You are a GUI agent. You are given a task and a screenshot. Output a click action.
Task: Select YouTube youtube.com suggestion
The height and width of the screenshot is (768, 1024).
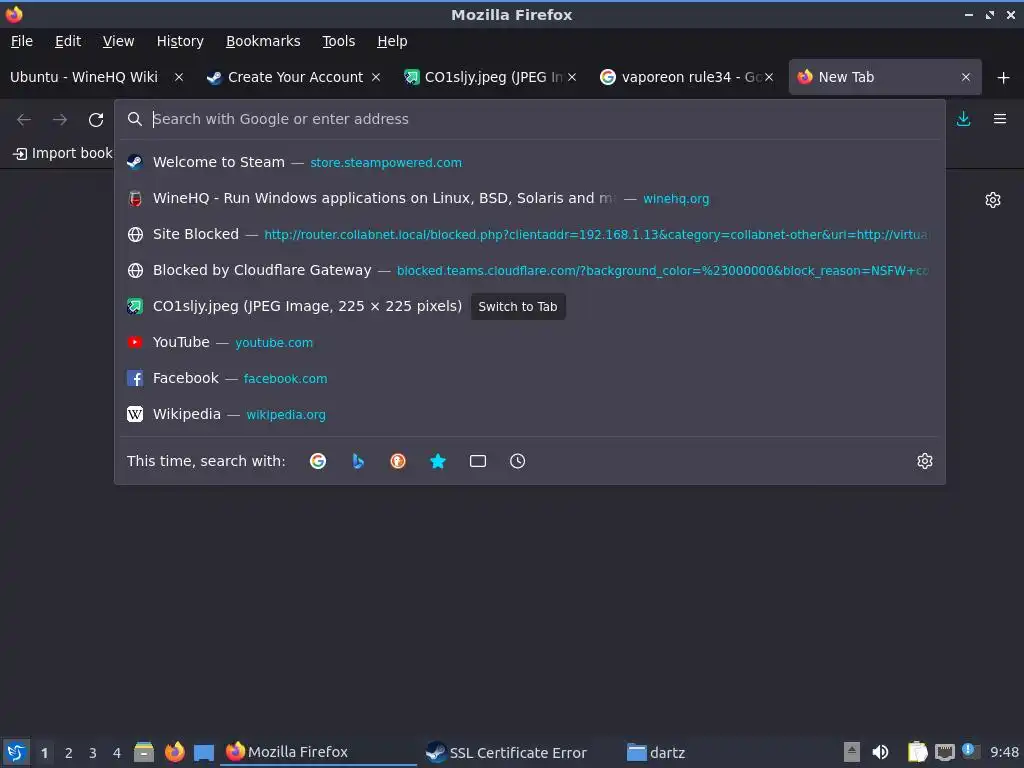pos(530,342)
